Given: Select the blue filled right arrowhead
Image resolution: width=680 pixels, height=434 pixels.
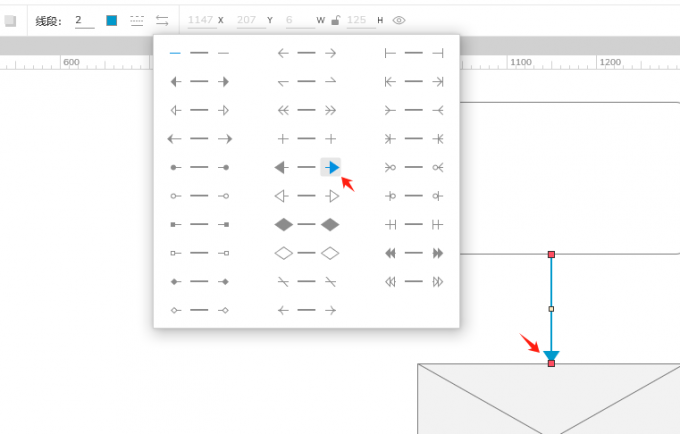Looking at the screenshot, I should point(331,167).
